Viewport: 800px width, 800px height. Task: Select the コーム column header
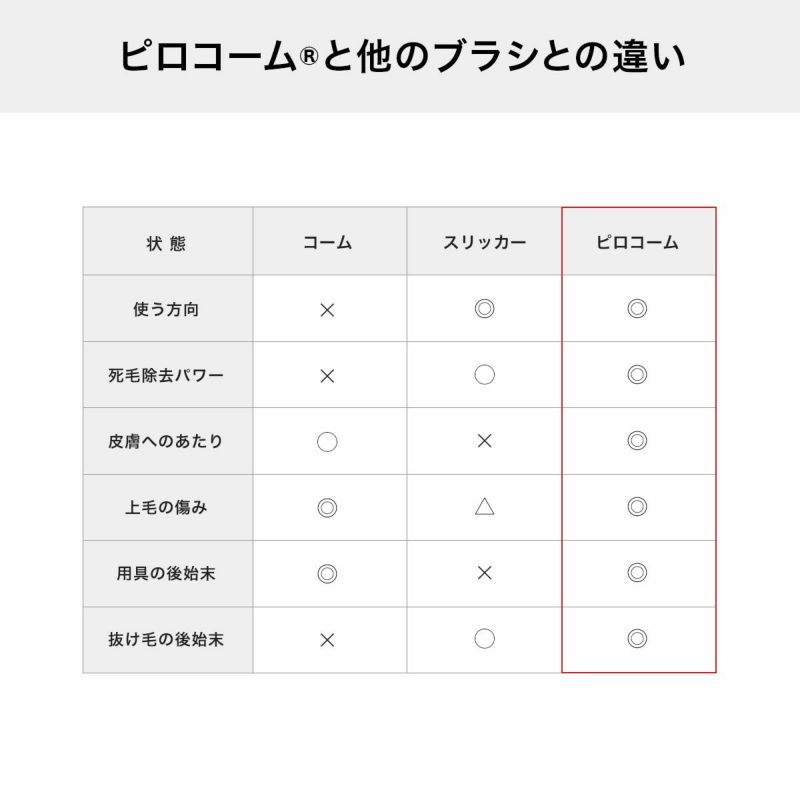tap(328, 243)
